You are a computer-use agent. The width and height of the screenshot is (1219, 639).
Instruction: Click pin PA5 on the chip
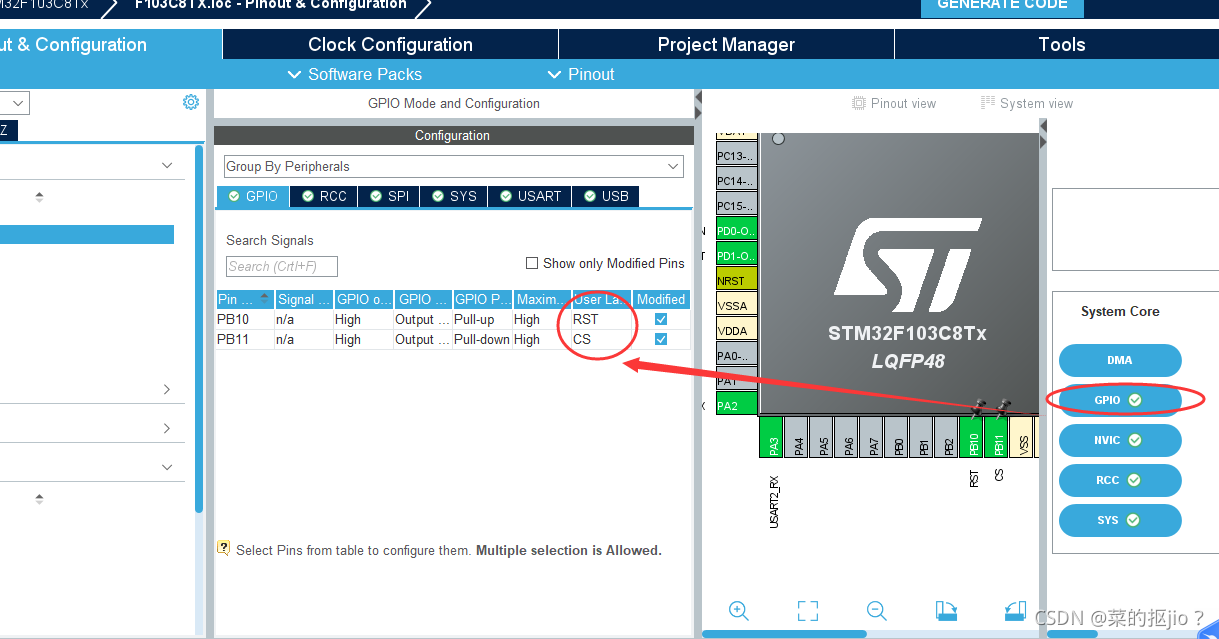pyautogui.click(x=822, y=438)
